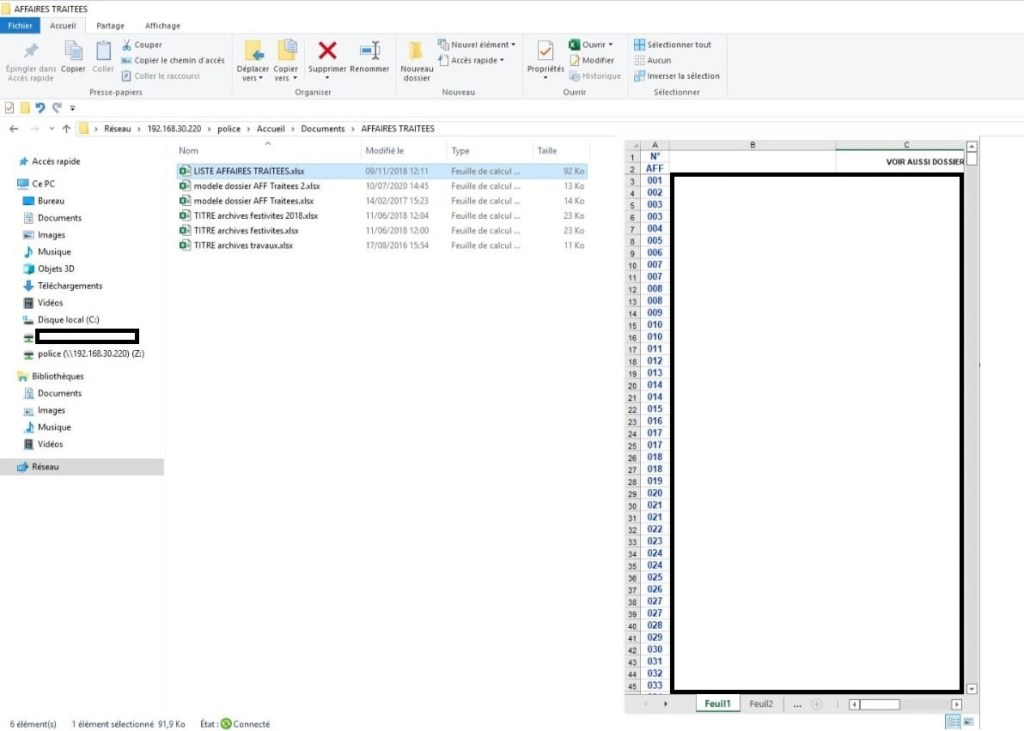The image size is (1024, 731).
Task: Click the Copier icon in Presse-papiers
Action: point(73,51)
